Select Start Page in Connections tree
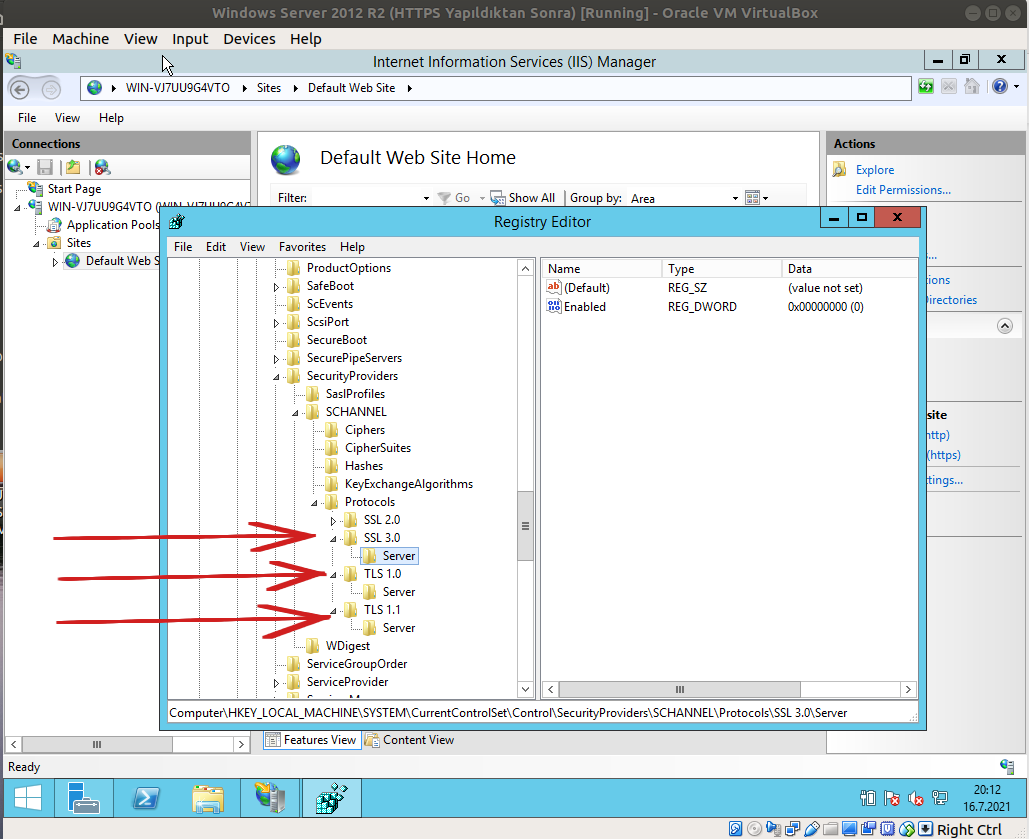The height and width of the screenshot is (839, 1029). (x=74, y=188)
